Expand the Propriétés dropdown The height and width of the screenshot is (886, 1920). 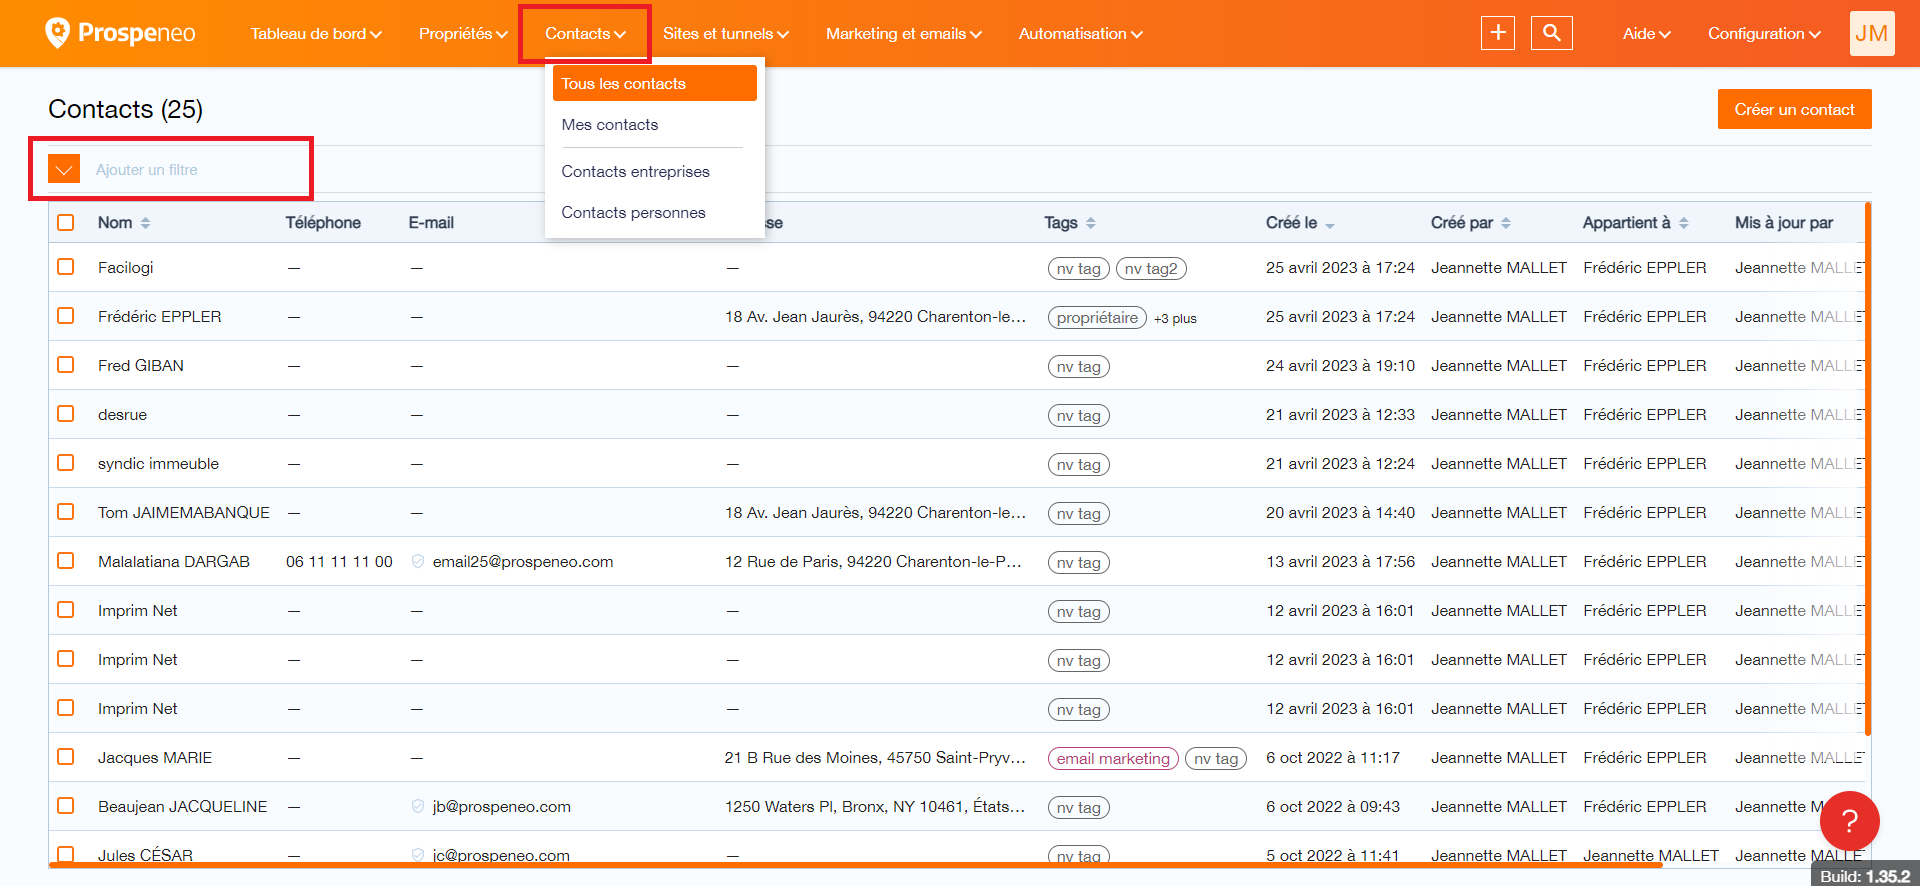pos(463,33)
